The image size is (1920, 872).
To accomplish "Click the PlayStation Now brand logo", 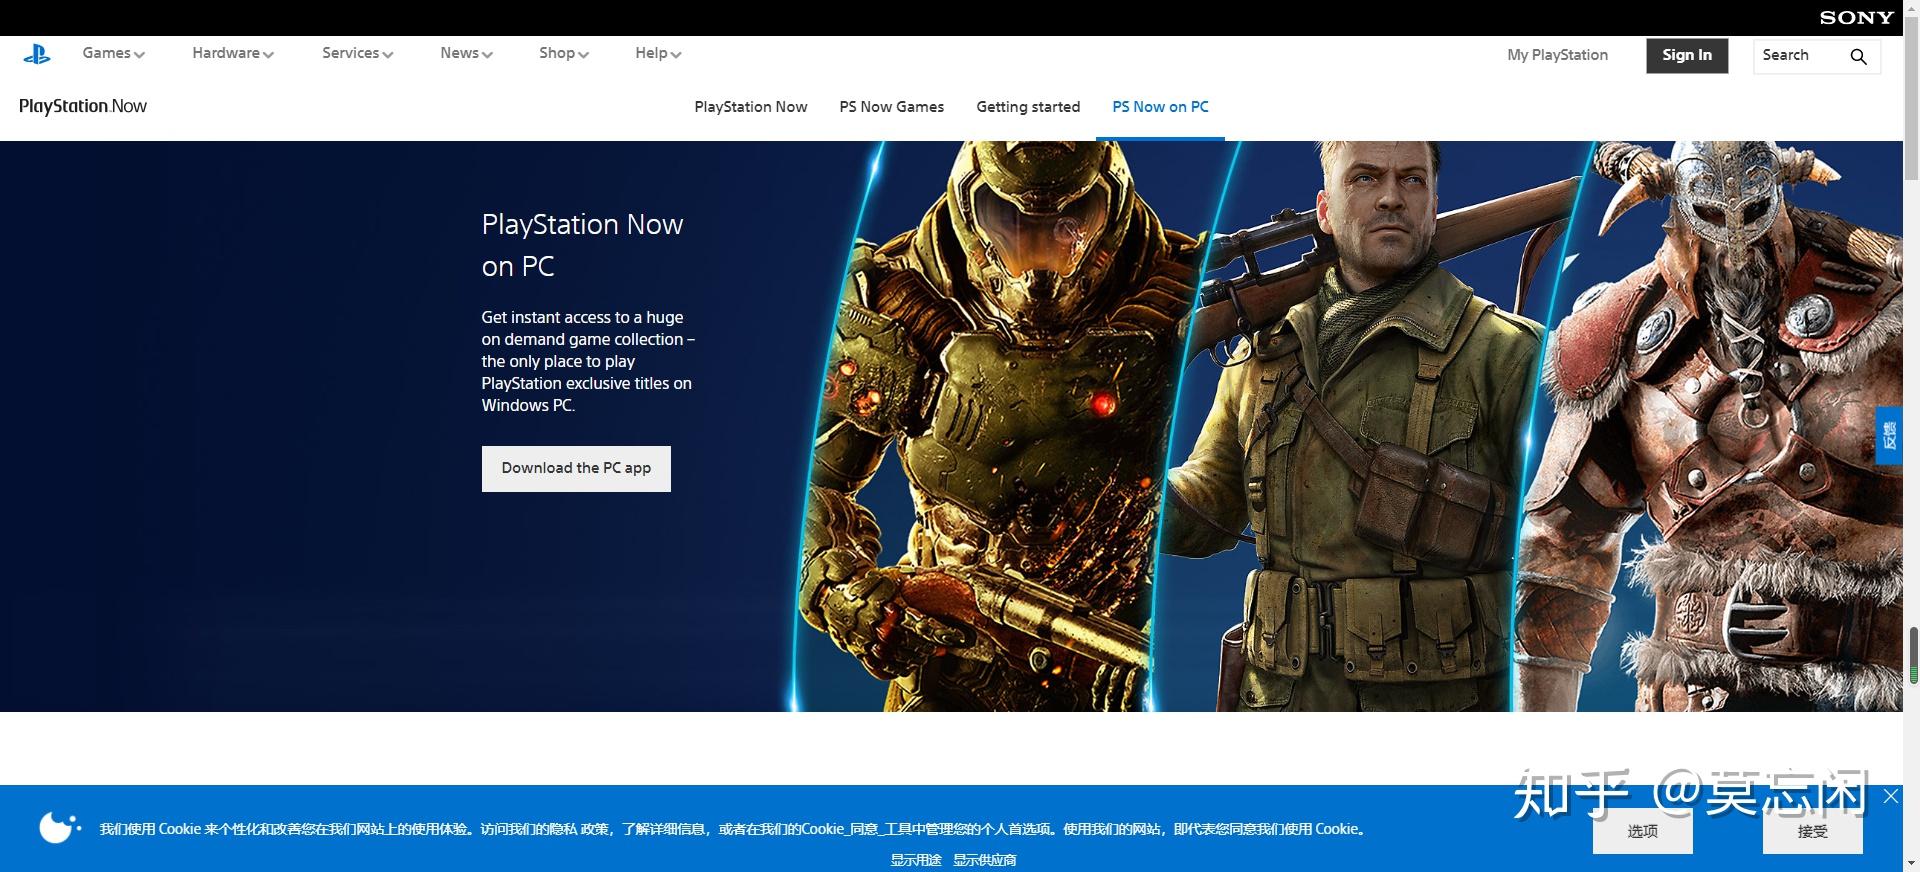I will click(x=83, y=106).
